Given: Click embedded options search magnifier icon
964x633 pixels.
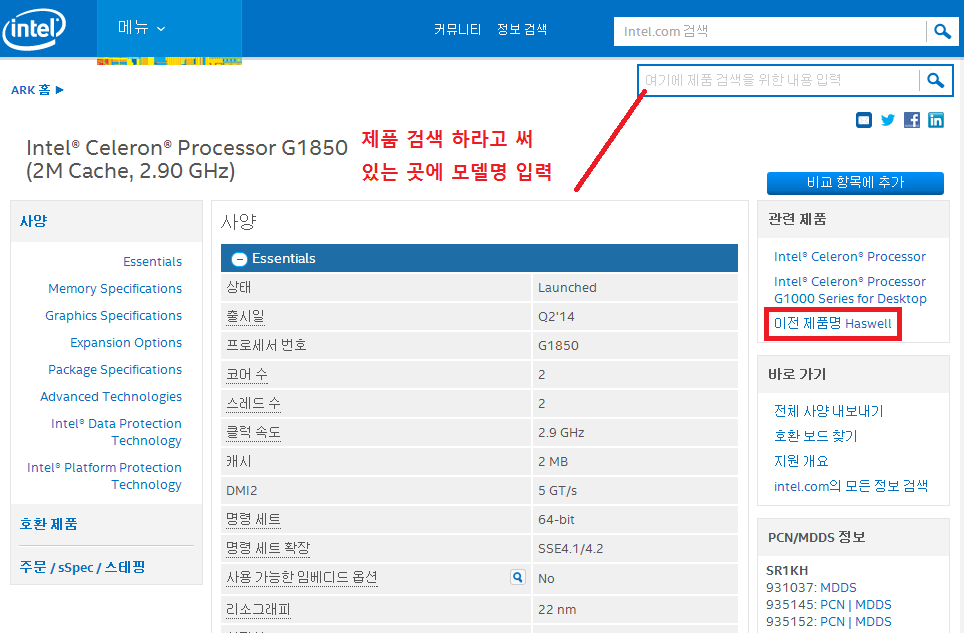Looking at the screenshot, I should [518, 577].
